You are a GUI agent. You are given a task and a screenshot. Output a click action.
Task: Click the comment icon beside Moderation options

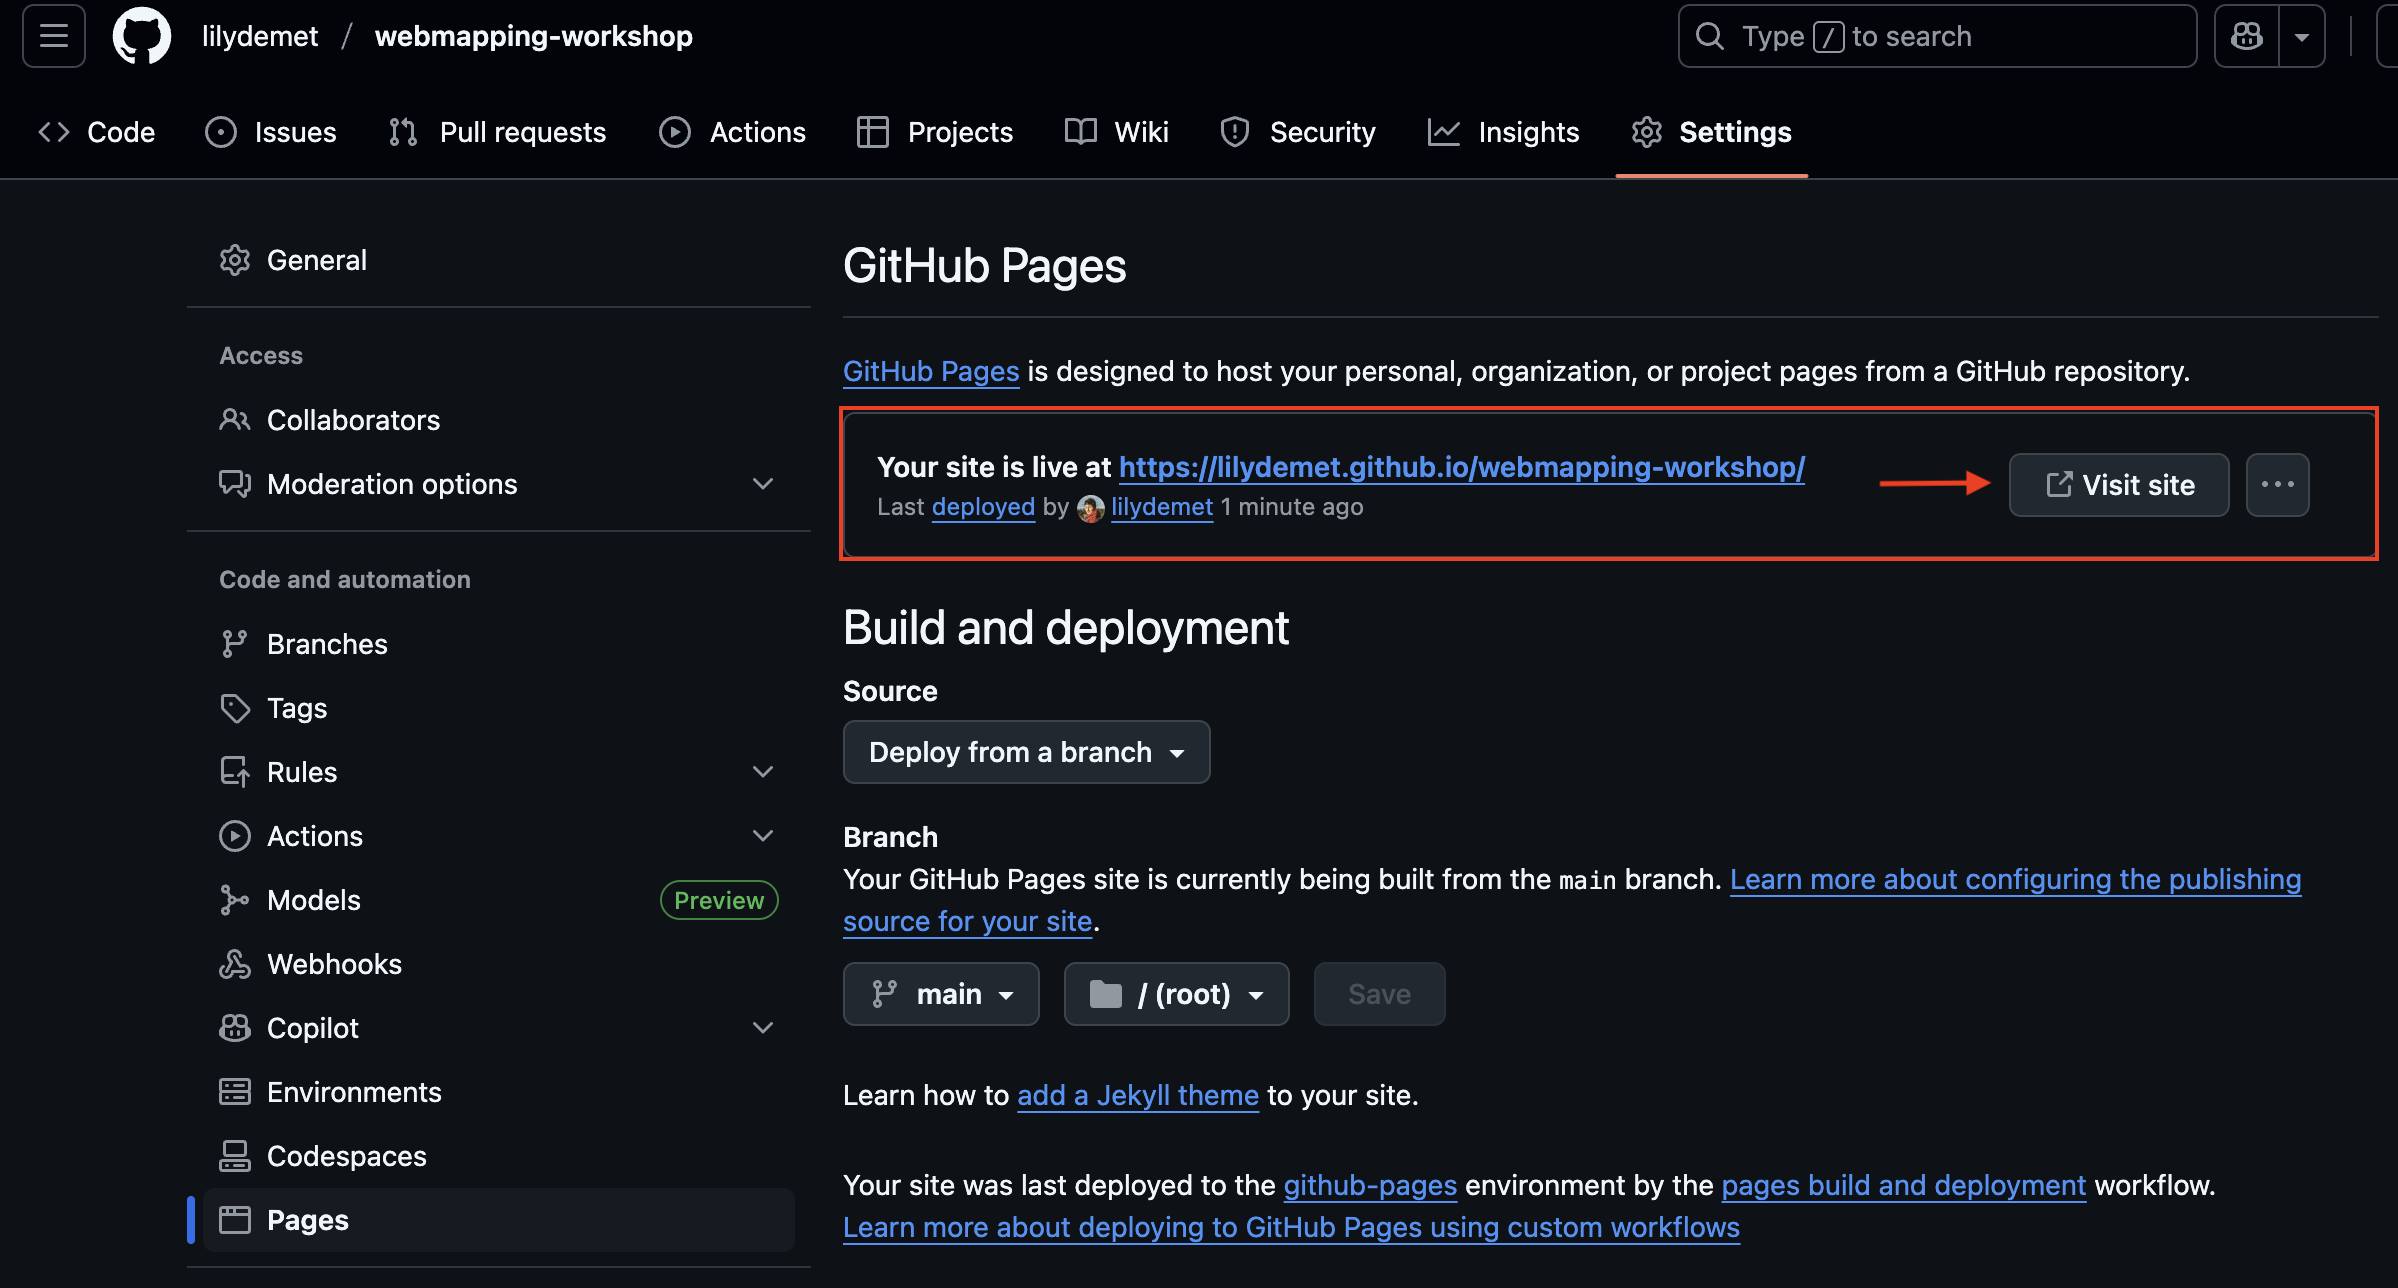point(234,484)
